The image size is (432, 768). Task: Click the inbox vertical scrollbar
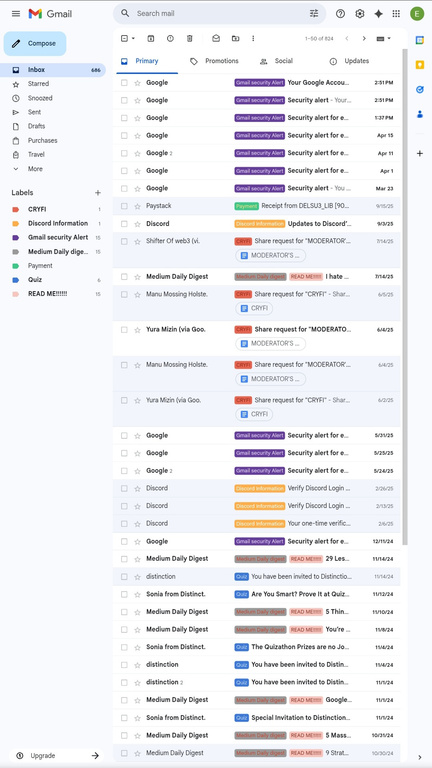click(405, 296)
